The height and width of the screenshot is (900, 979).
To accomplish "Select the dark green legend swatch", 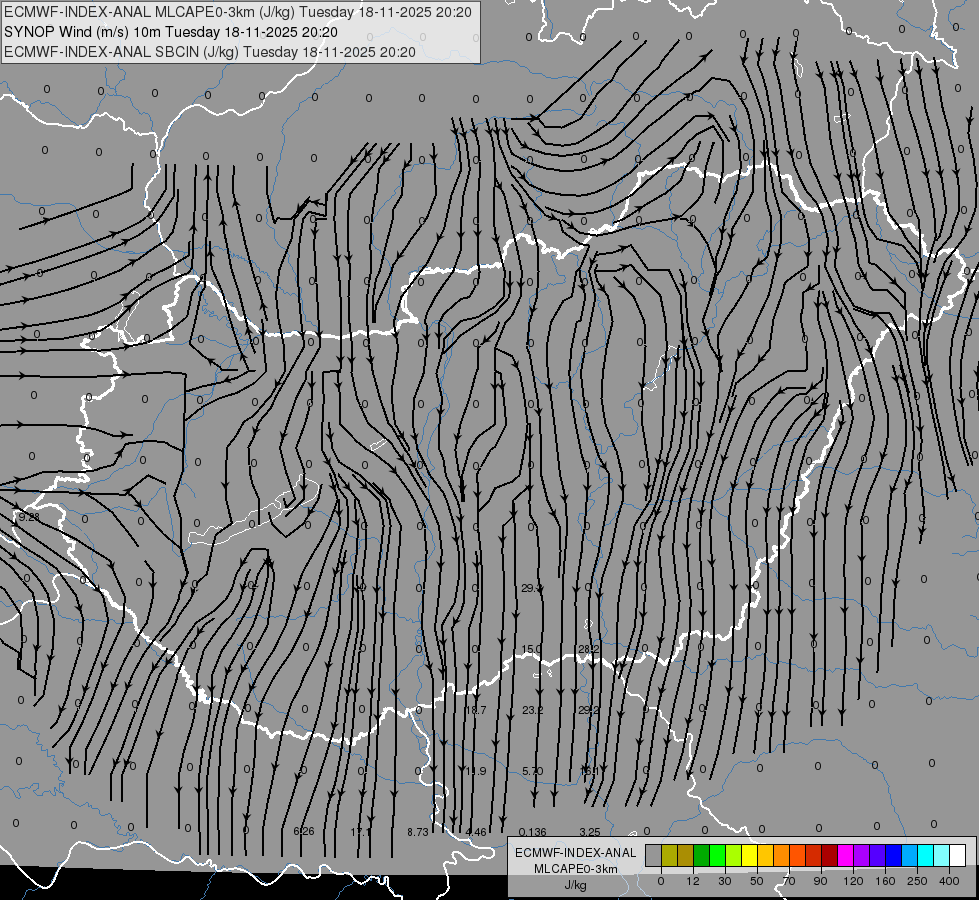I will pos(702,856).
